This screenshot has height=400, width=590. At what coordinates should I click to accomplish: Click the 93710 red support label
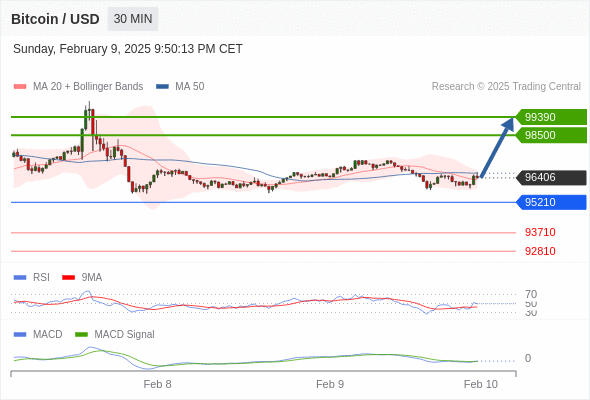[540, 232]
